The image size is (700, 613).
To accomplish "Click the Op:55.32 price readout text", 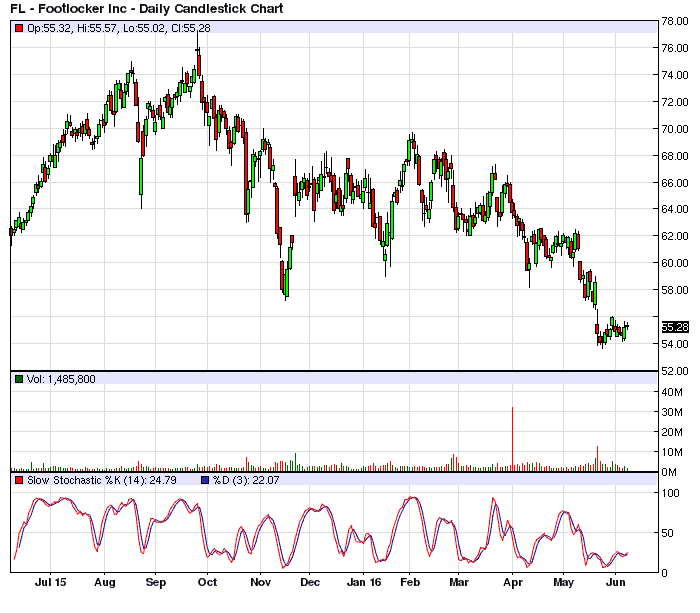I will click(49, 28).
